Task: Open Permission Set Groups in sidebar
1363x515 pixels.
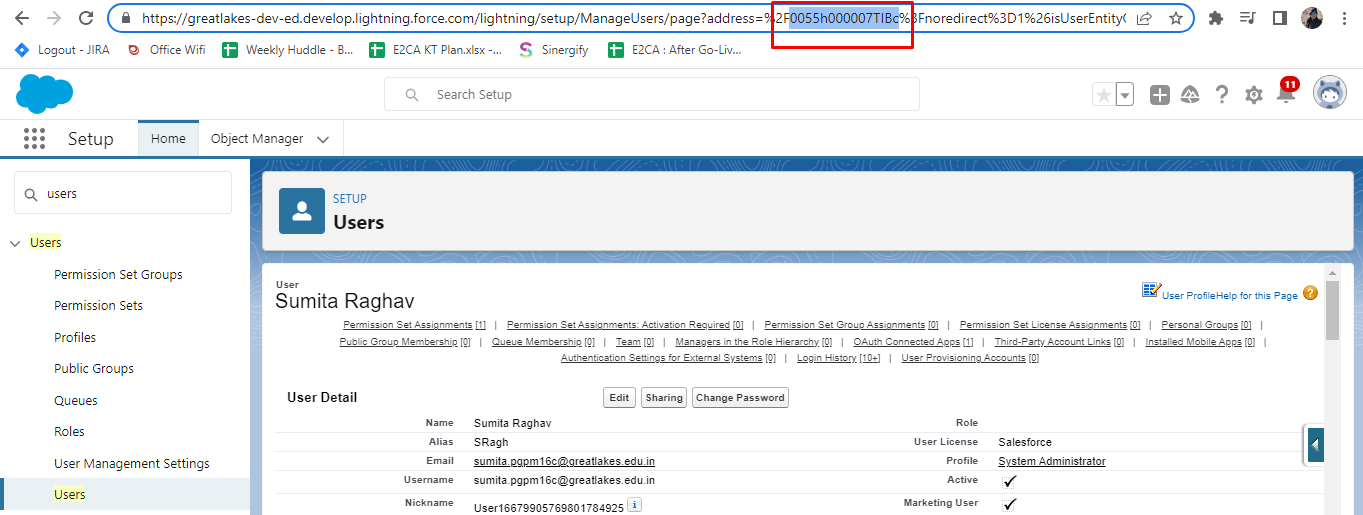Action: click(x=118, y=274)
